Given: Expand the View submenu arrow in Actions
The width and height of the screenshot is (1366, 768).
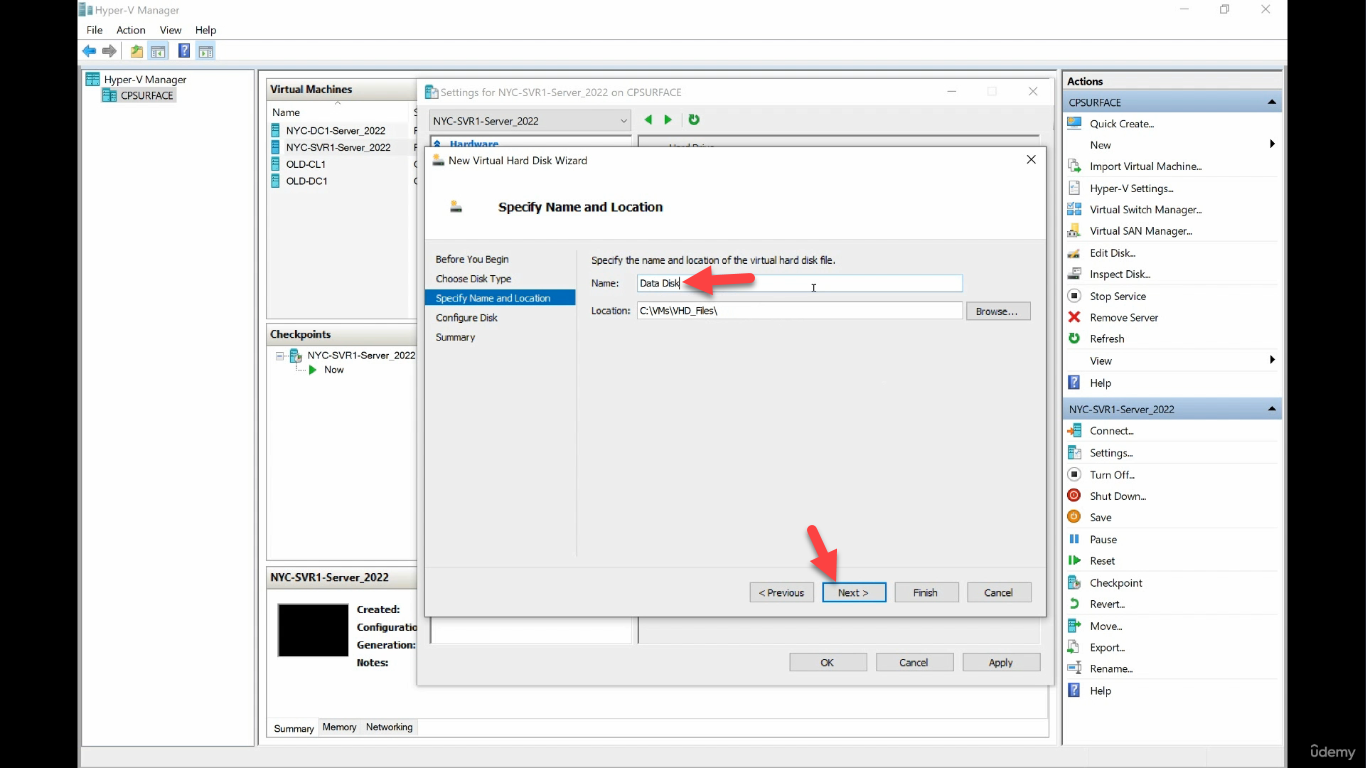Looking at the screenshot, I should click(x=1272, y=360).
